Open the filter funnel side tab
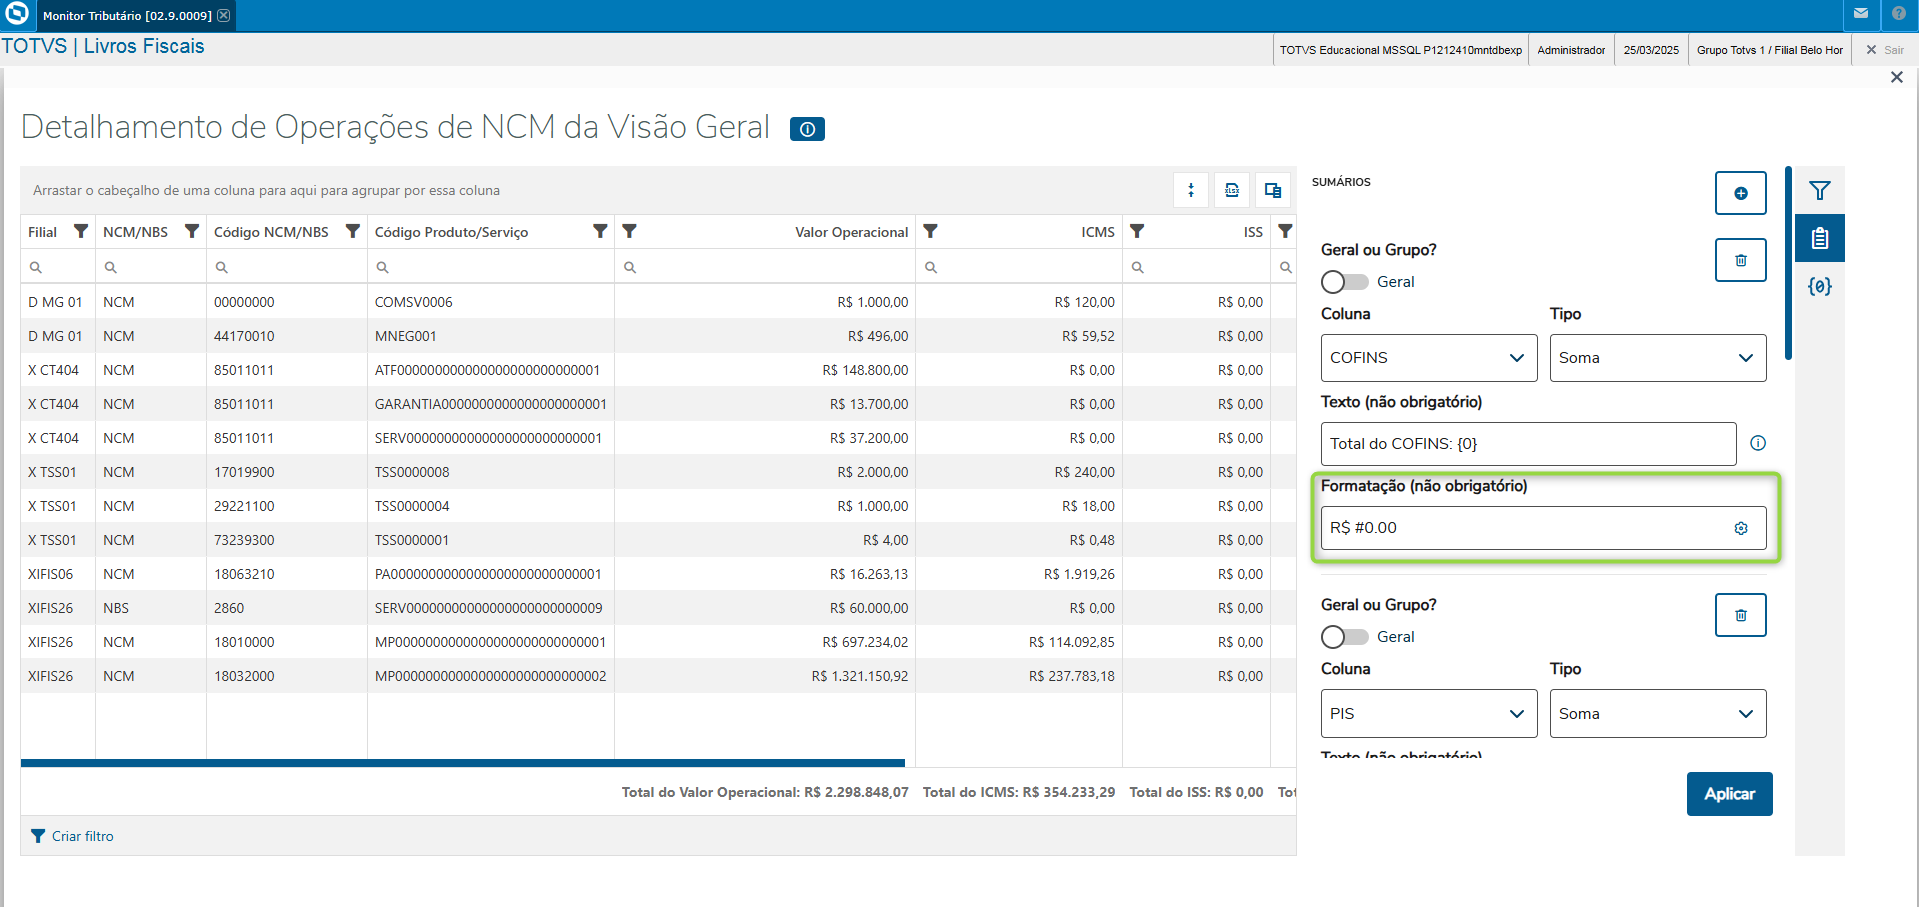Screen dimensions: 1919x907 coord(1819,190)
